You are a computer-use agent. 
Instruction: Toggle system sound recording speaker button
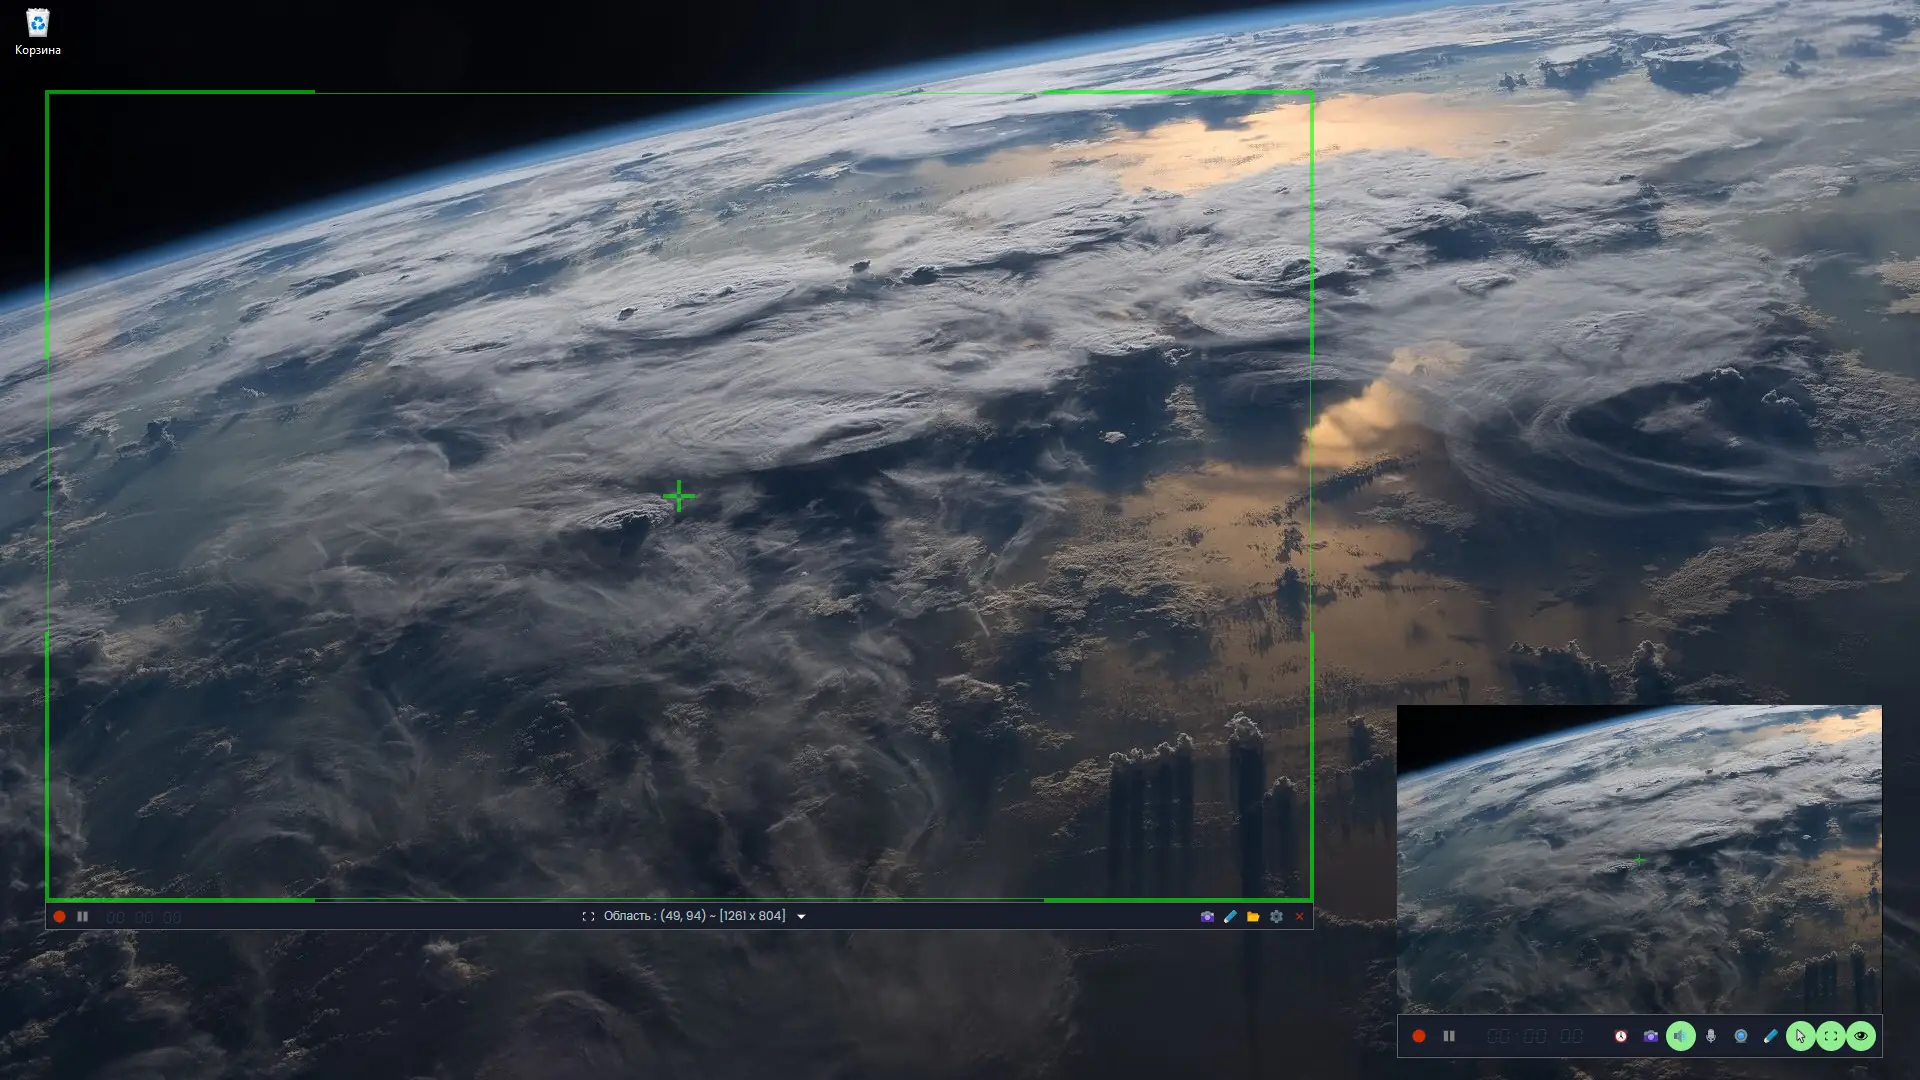pyautogui.click(x=1680, y=1036)
